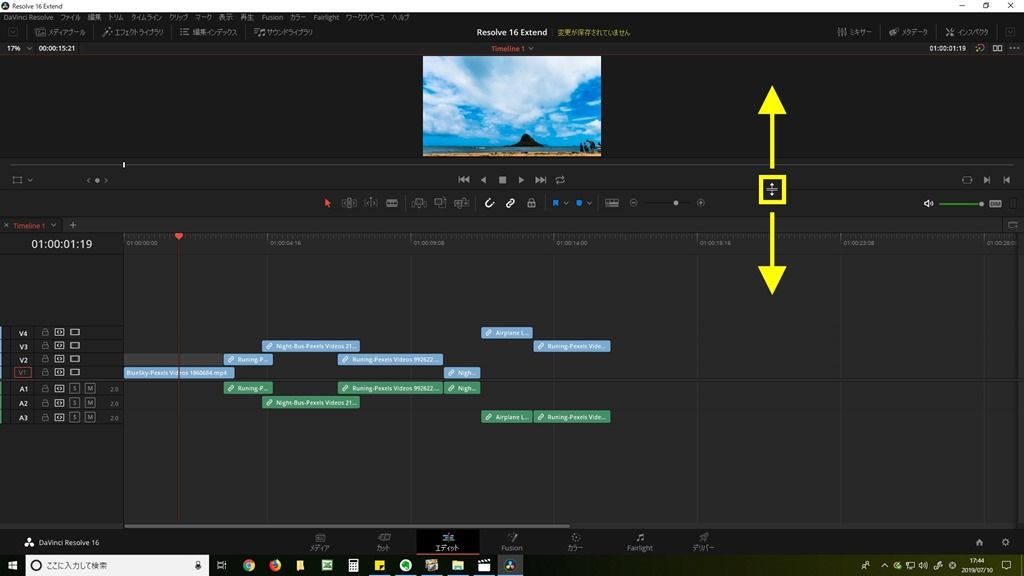This screenshot has width=1024, height=576.
Task: Open the Sound Library panel
Action: click(x=283, y=32)
